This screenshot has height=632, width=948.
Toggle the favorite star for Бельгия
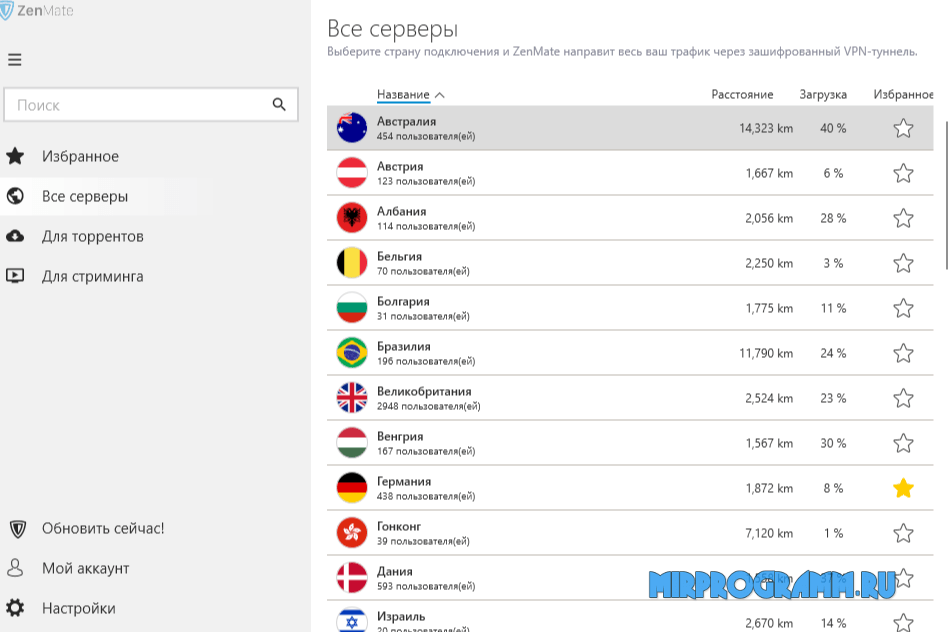[903, 263]
